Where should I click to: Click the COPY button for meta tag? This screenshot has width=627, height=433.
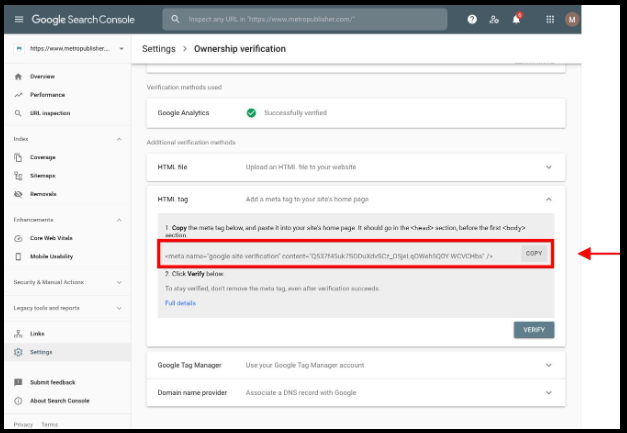(x=534, y=253)
